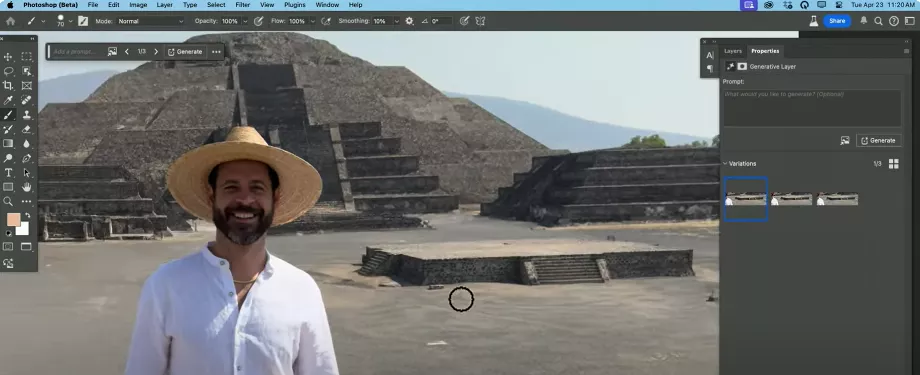The height and width of the screenshot is (375, 920).
Task: Select the Crop tool
Action: pyautogui.click(x=8, y=86)
